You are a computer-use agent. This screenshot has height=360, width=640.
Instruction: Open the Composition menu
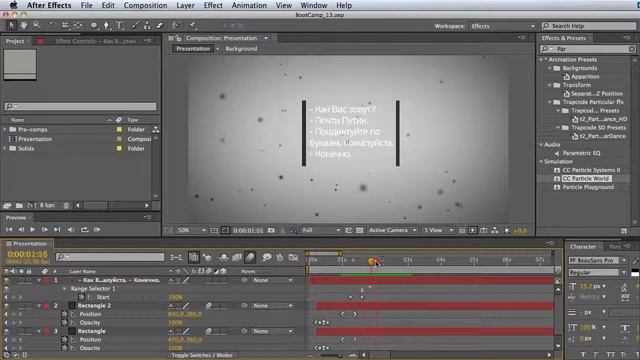click(145, 5)
